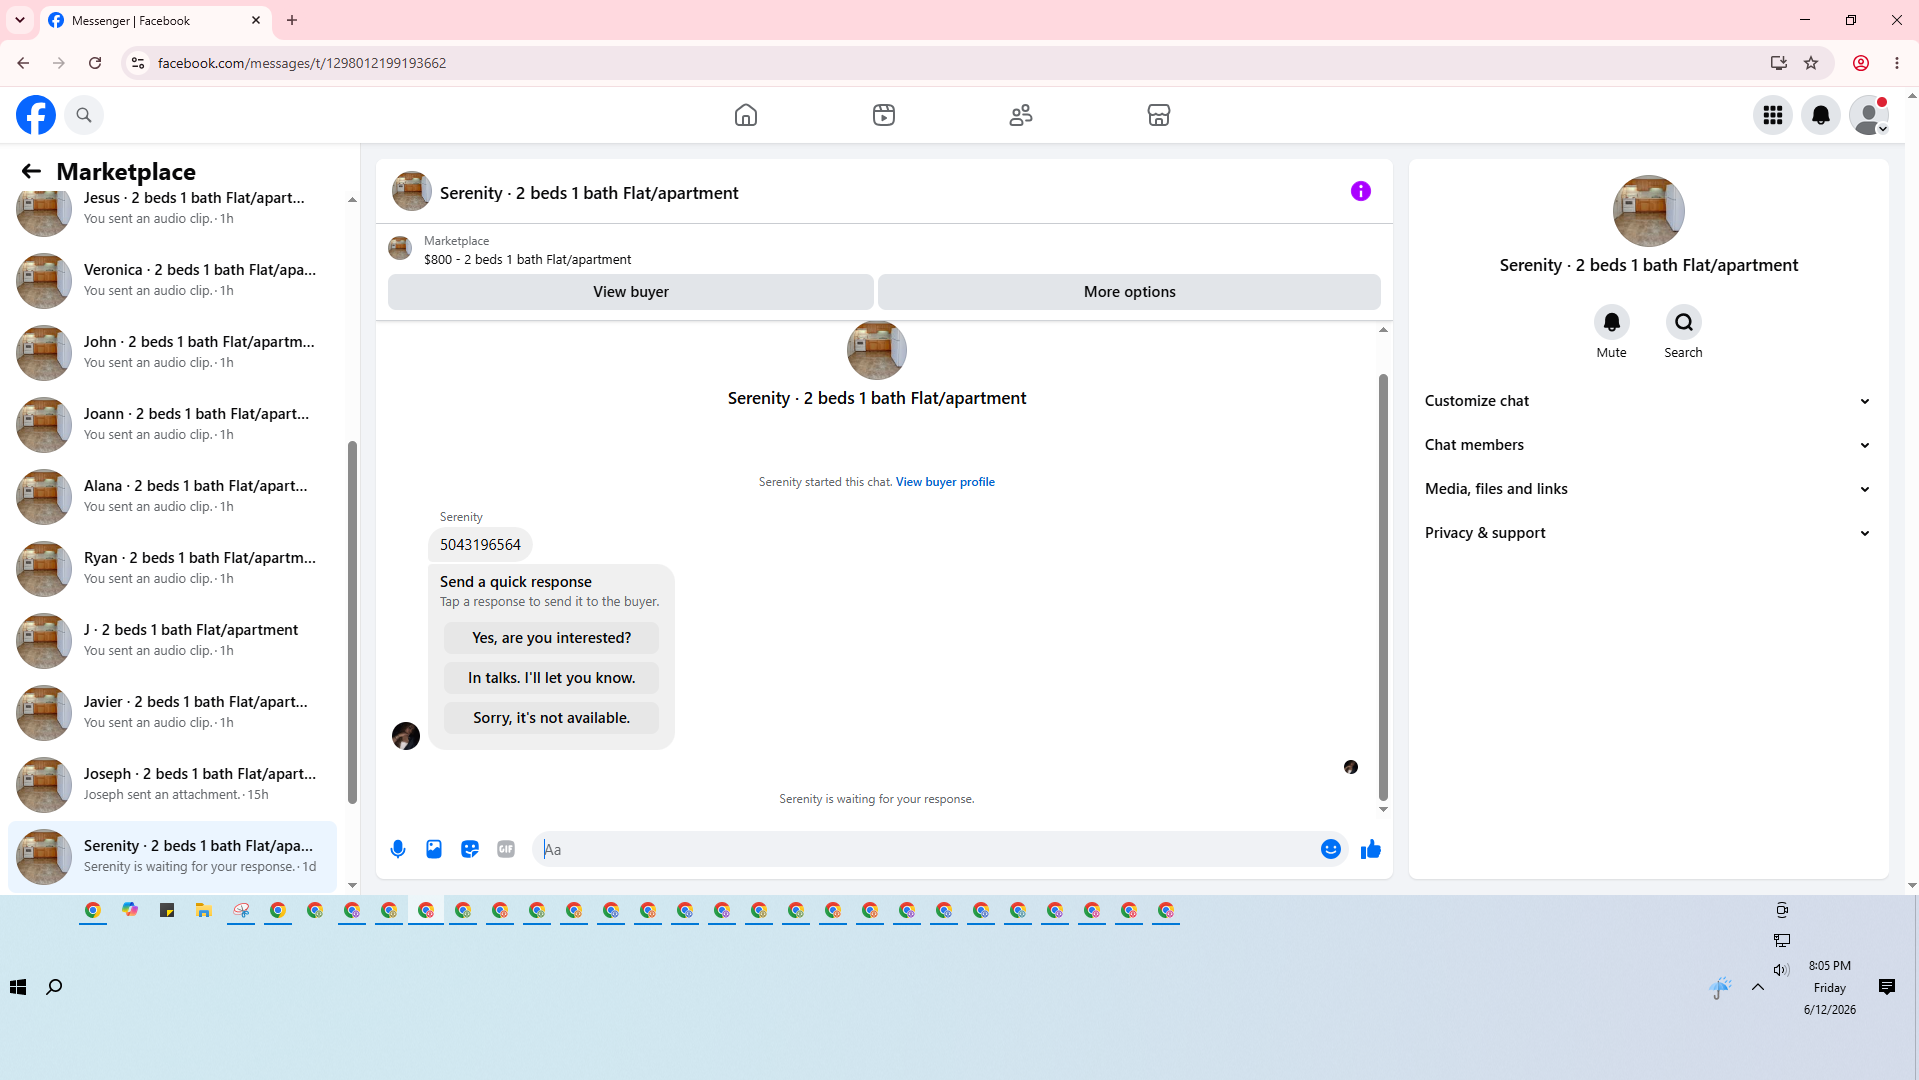
Task: Click the 8:05 PM clock in taskbar
Action: click(x=1830, y=966)
